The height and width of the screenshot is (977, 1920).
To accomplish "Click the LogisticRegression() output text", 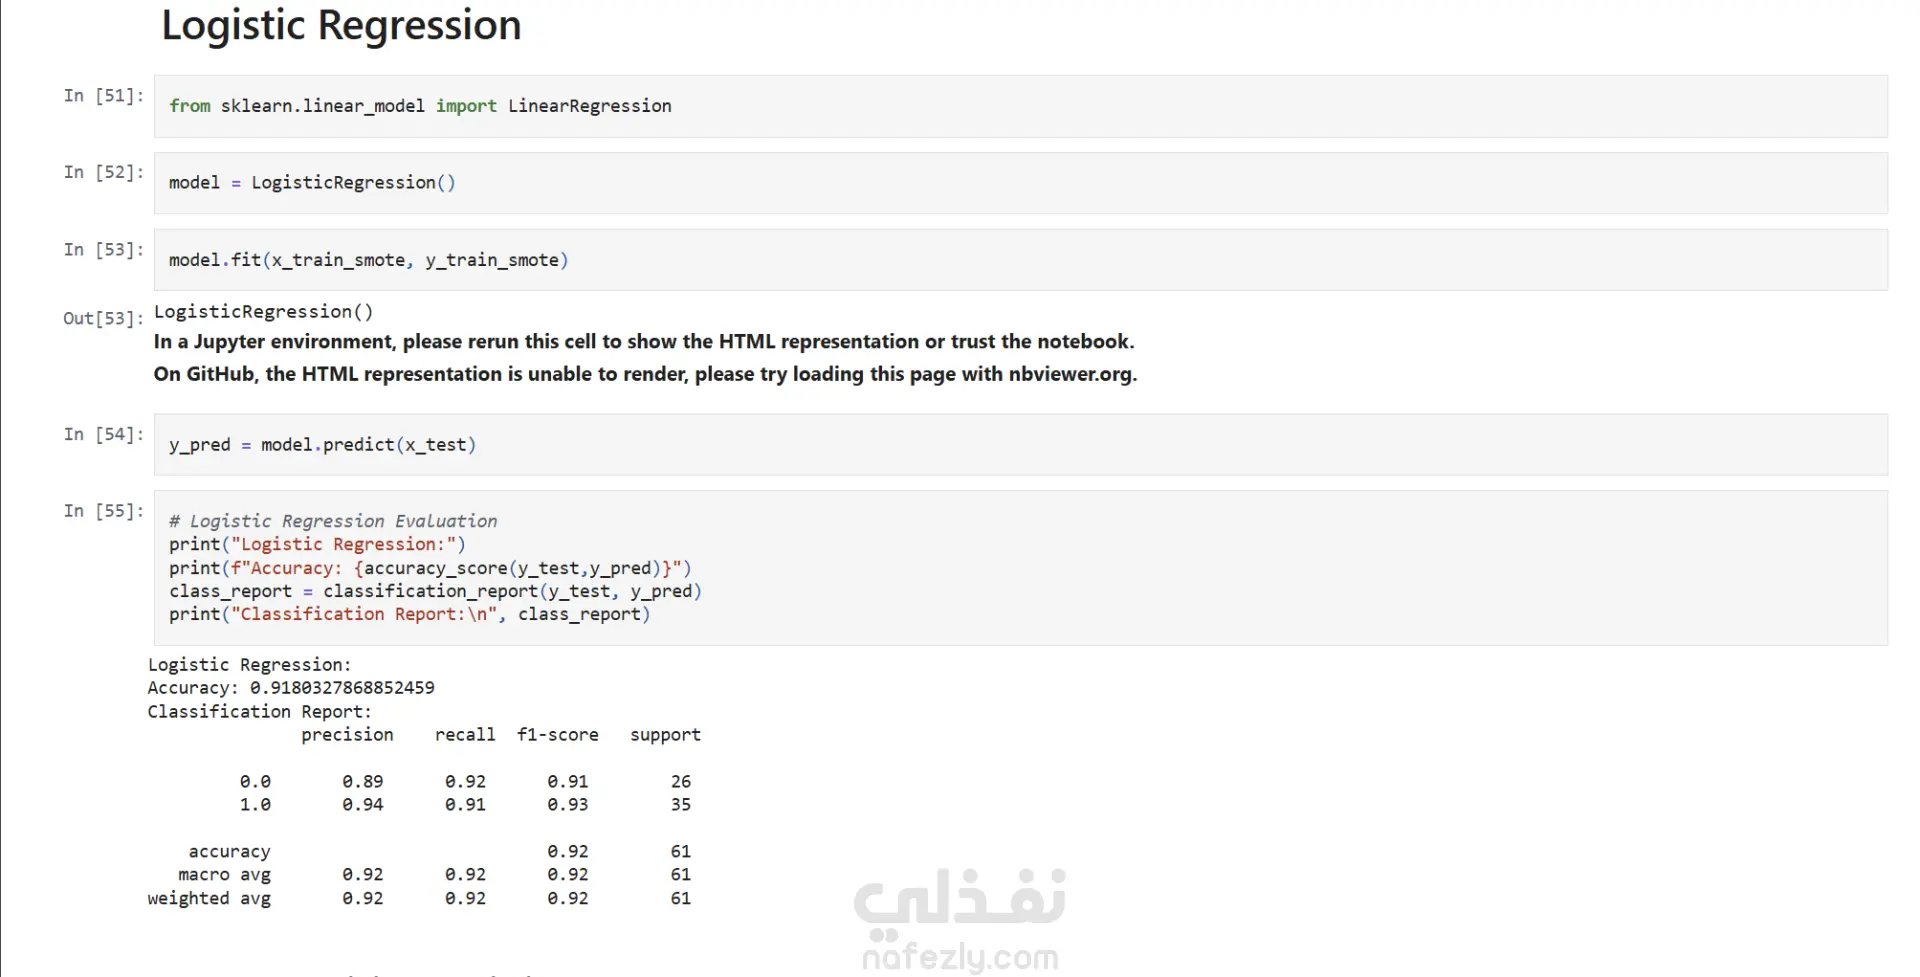I will 264,312.
